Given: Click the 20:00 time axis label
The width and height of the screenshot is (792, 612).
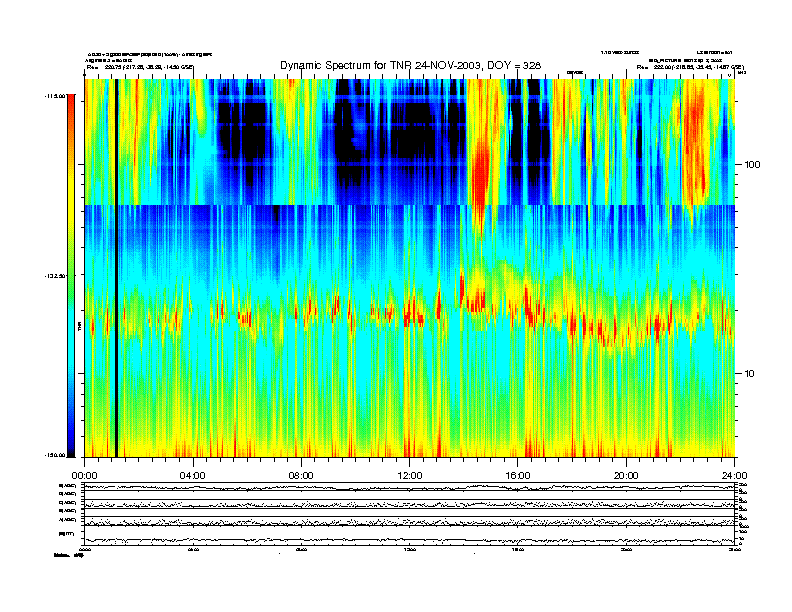Looking at the screenshot, I should click(x=626, y=476).
